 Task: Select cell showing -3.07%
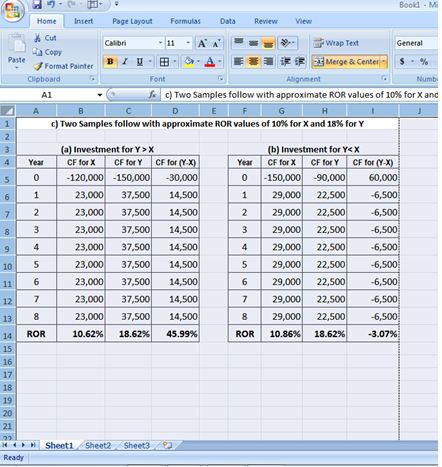(x=373, y=334)
